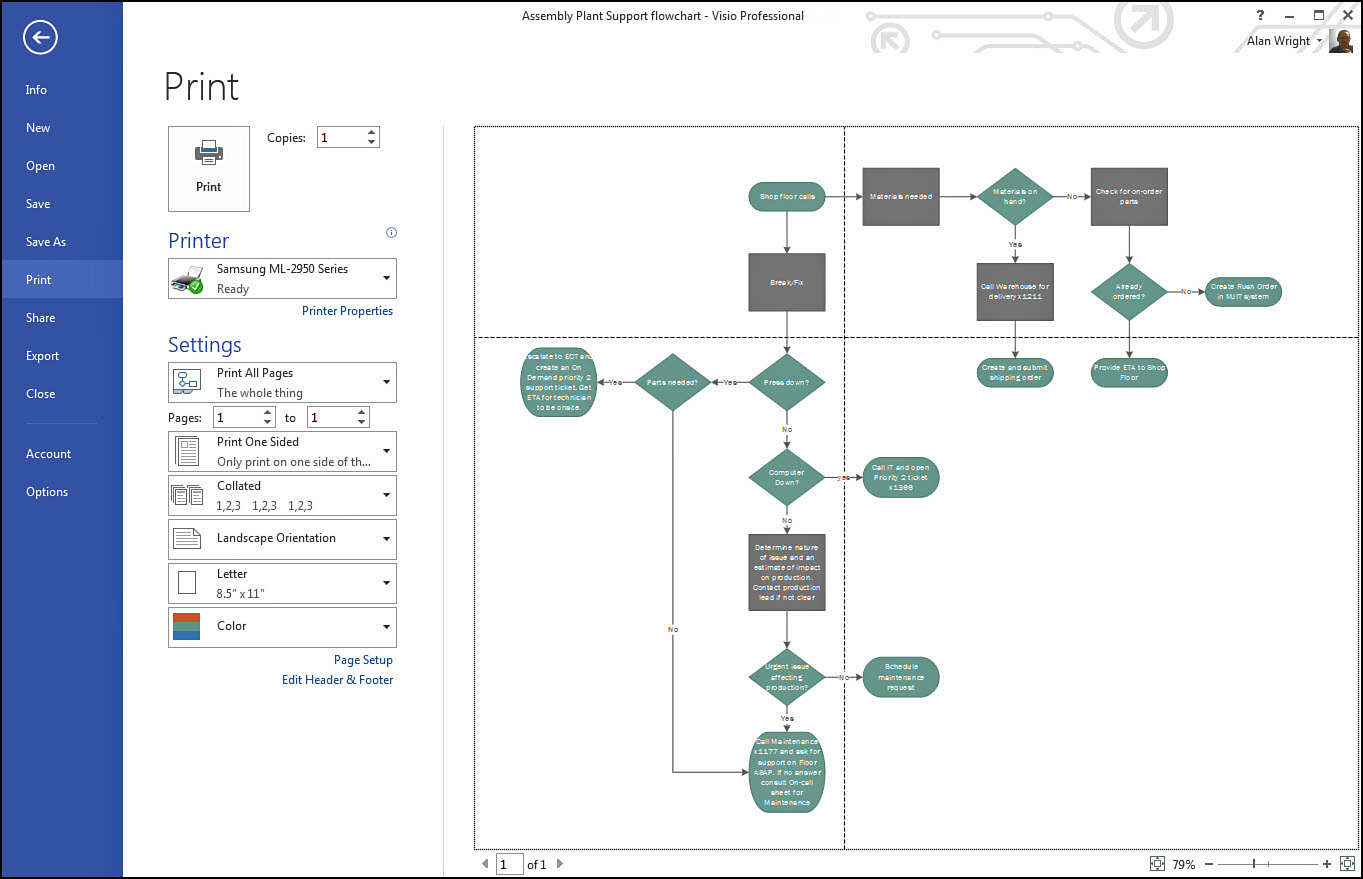Click the Already ordered? diamond in preview
The width and height of the screenshot is (1363, 879).
[1129, 292]
